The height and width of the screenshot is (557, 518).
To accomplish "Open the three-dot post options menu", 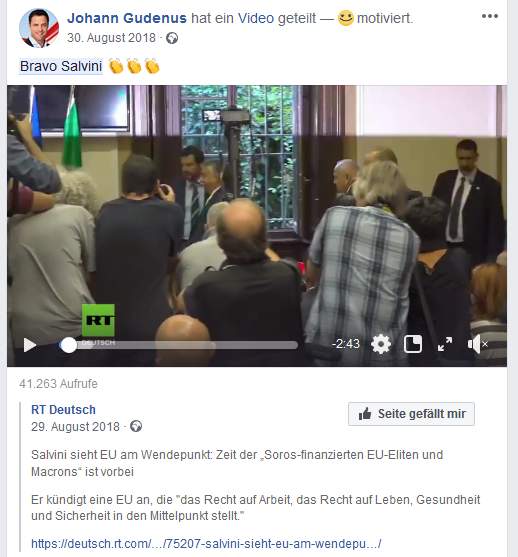I will pos(490,16).
